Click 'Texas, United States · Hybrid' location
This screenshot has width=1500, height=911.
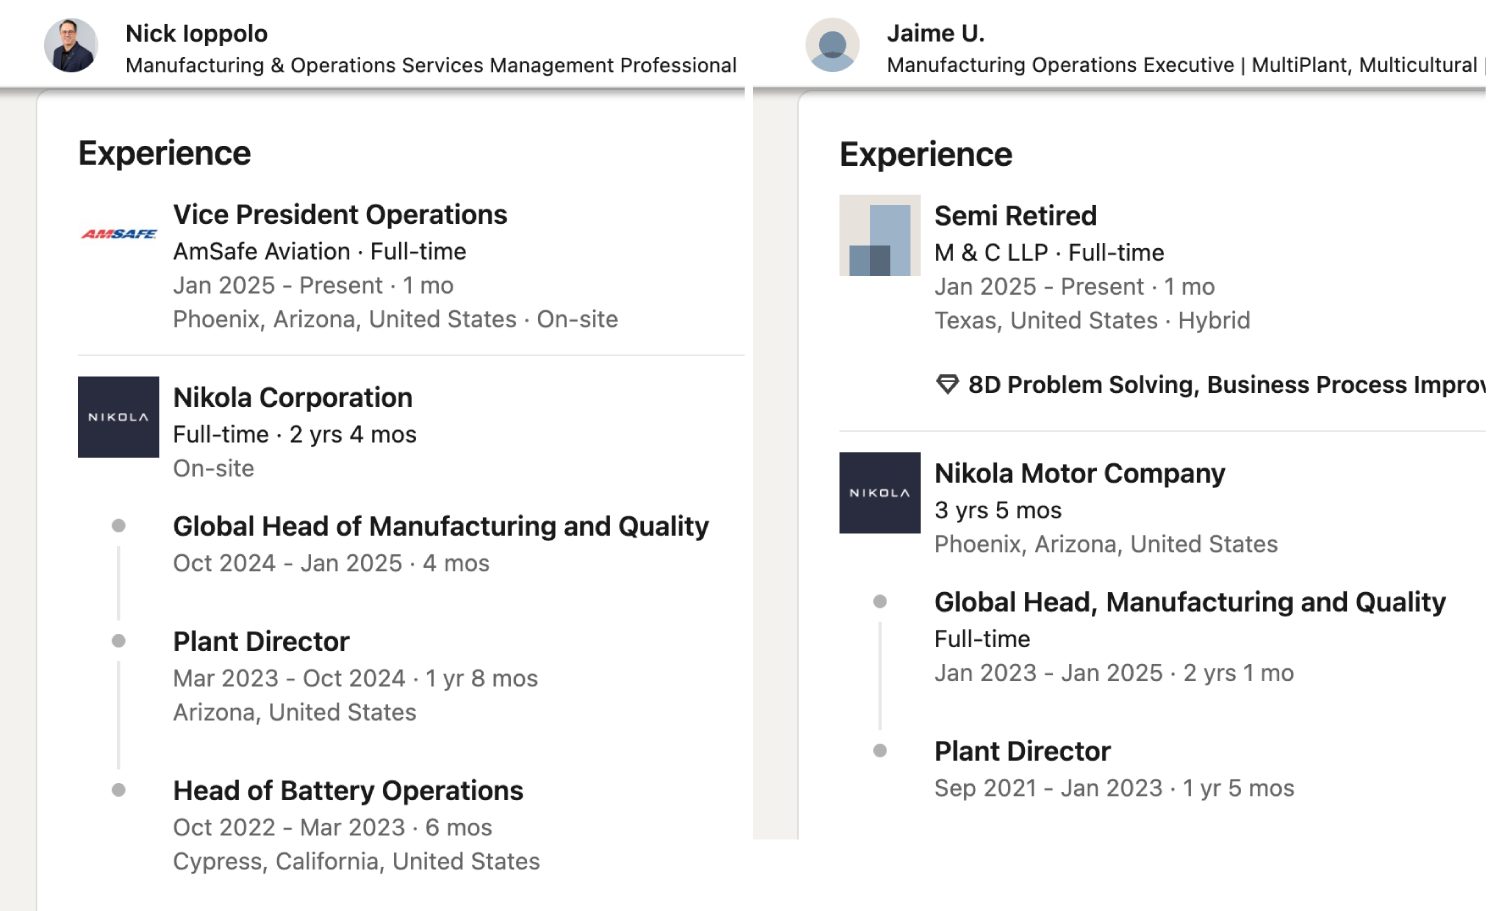1092,320
